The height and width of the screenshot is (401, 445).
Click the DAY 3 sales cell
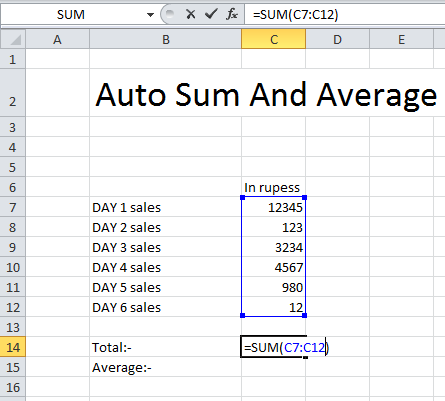pos(166,247)
